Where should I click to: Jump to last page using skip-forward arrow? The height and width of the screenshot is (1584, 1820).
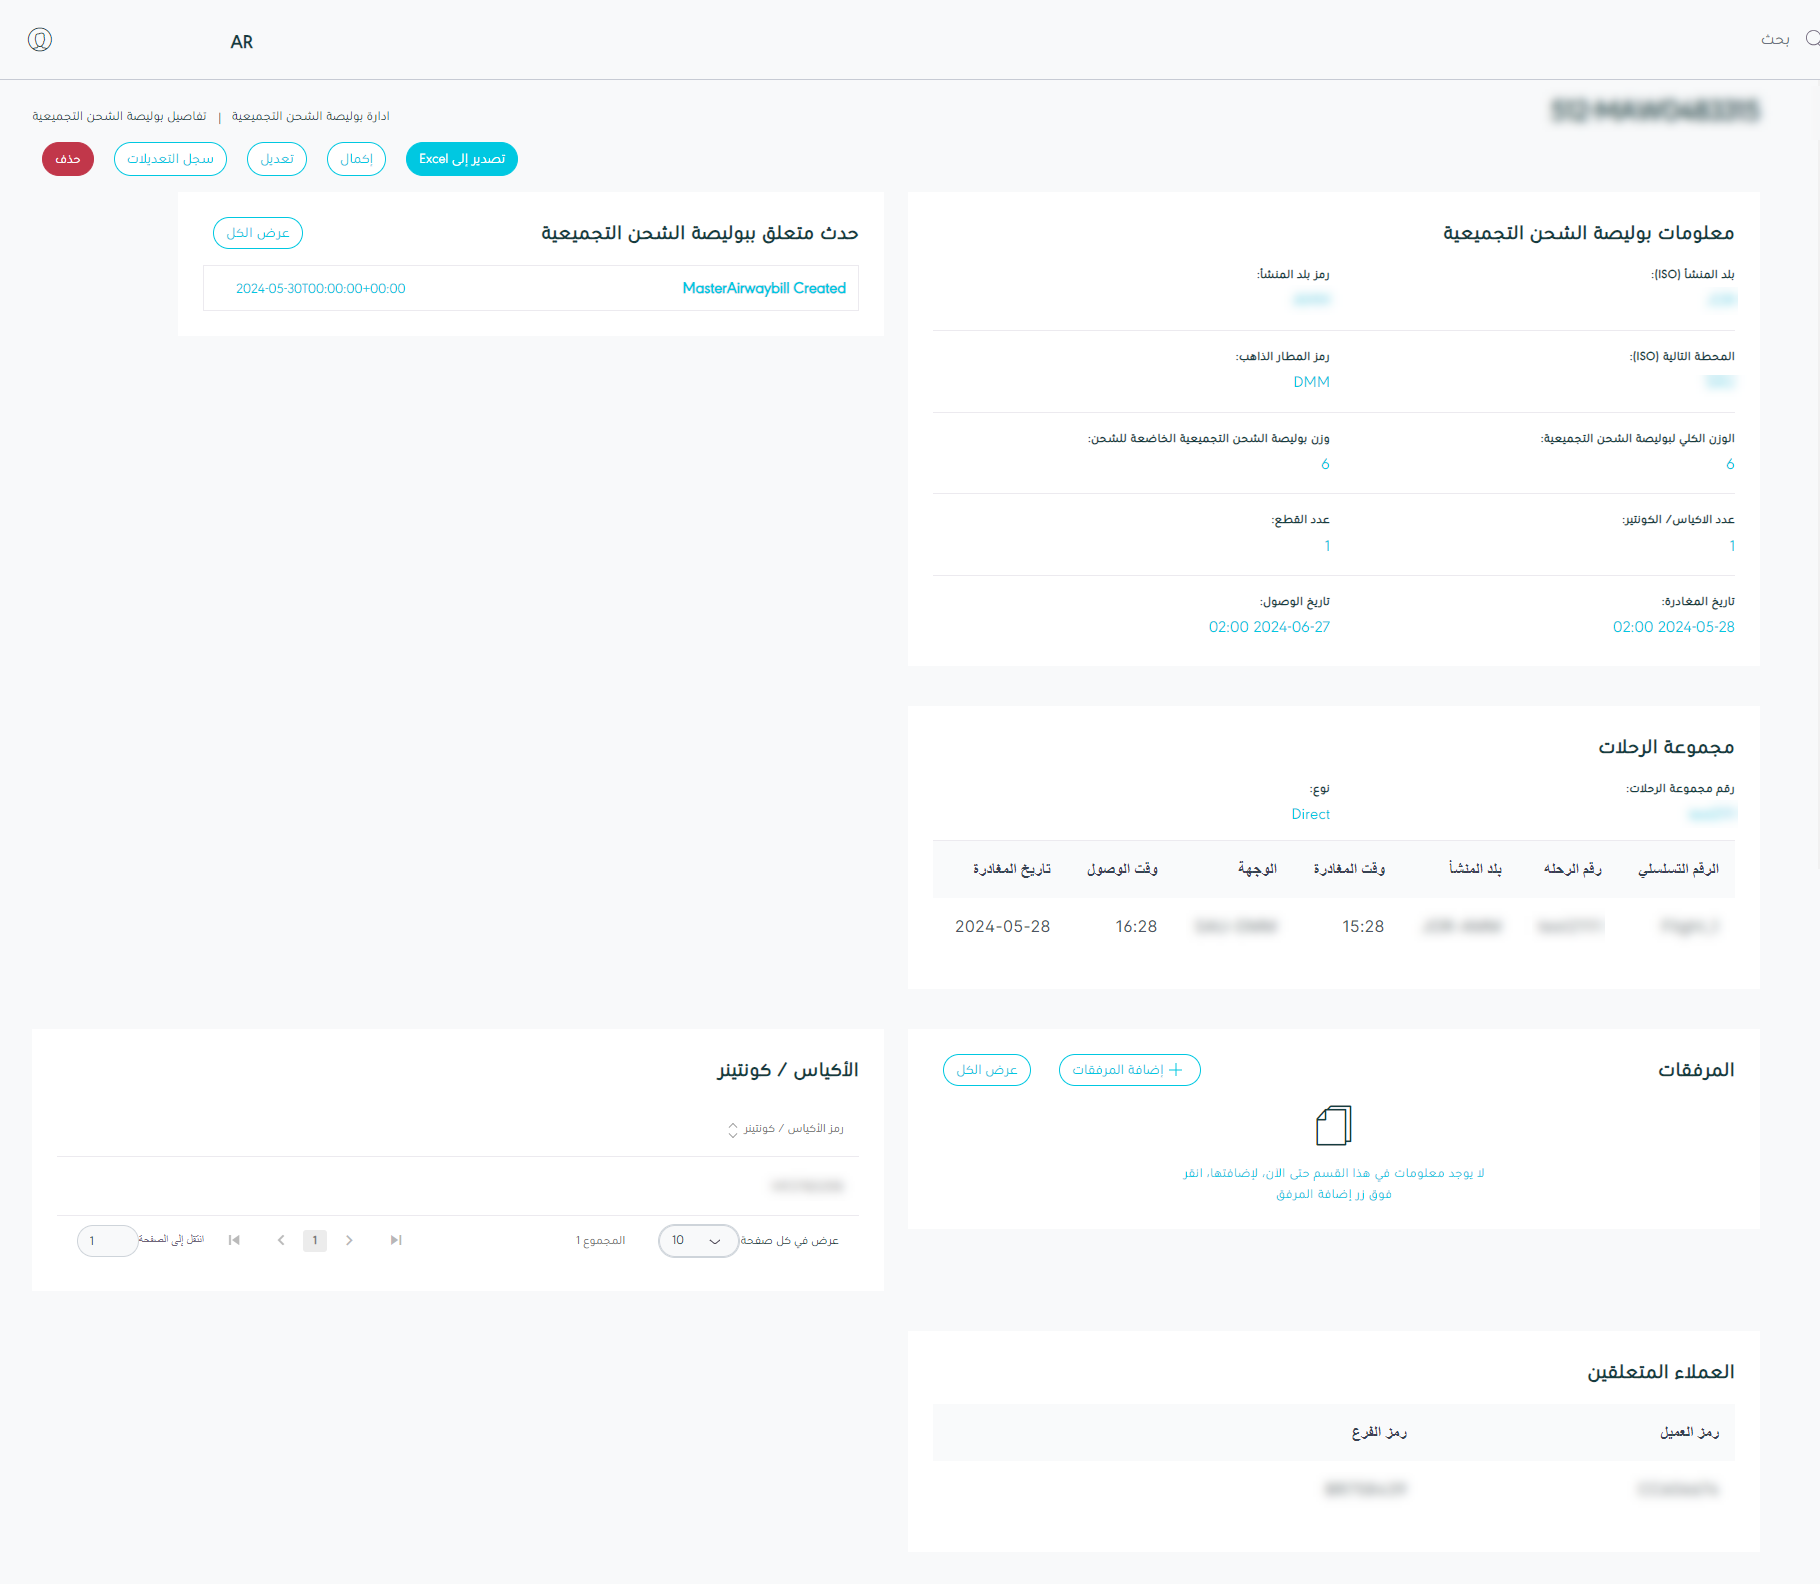click(x=396, y=1240)
